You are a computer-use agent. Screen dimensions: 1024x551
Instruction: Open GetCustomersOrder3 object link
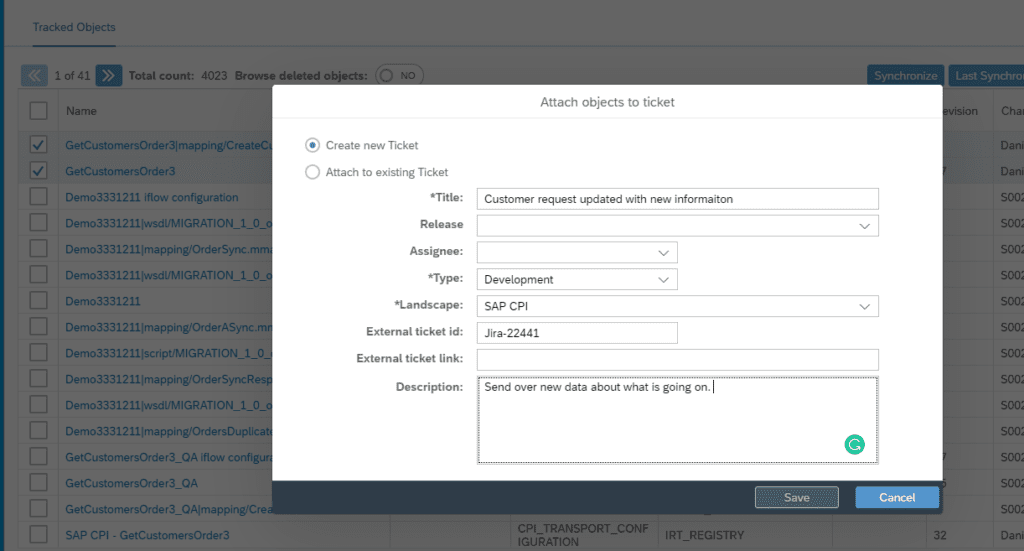[x=120, y=171]
